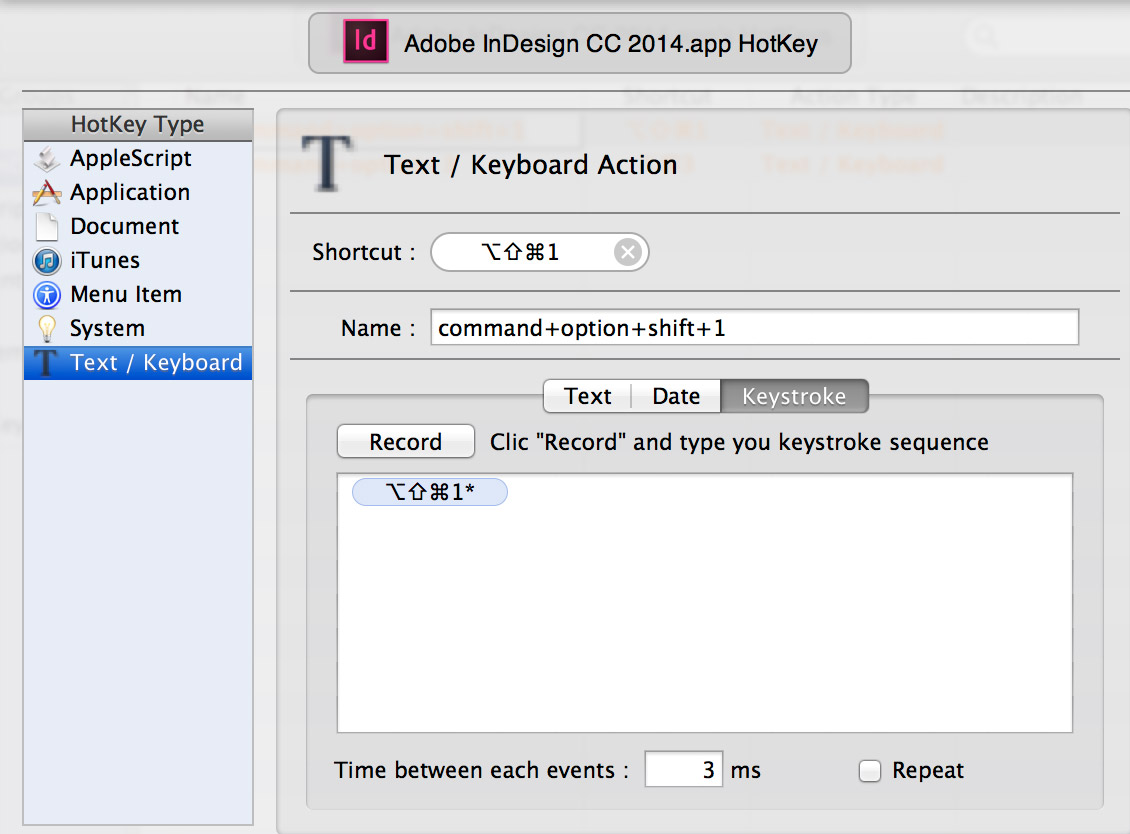Image resolution: width=1130 pixels, height=834 pixels.
Task: Click the Record button
Action: coord(406,442)
